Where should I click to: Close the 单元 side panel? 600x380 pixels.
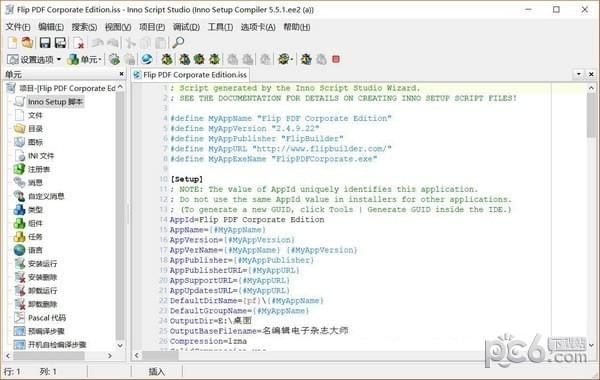pos(121,73)
